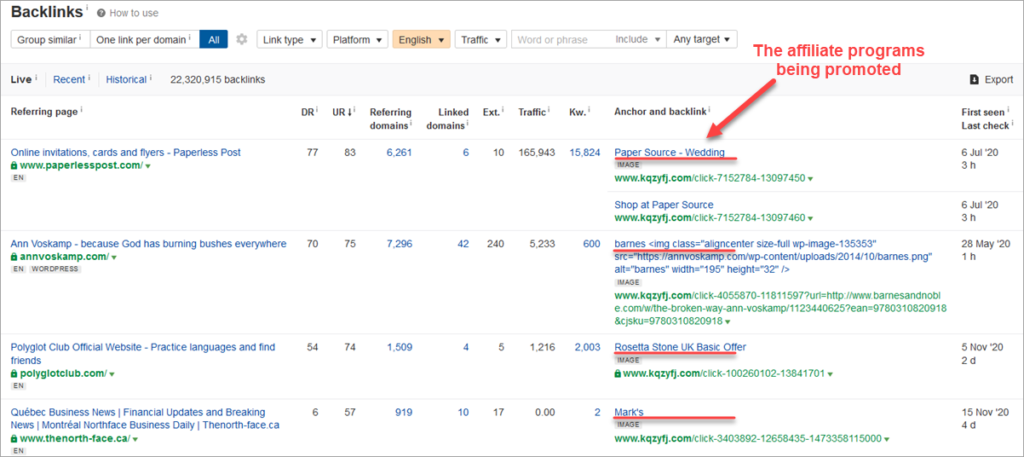Open the English language dropdown
The height and width of the screenshot is (457, 1024).
[420, 40]
